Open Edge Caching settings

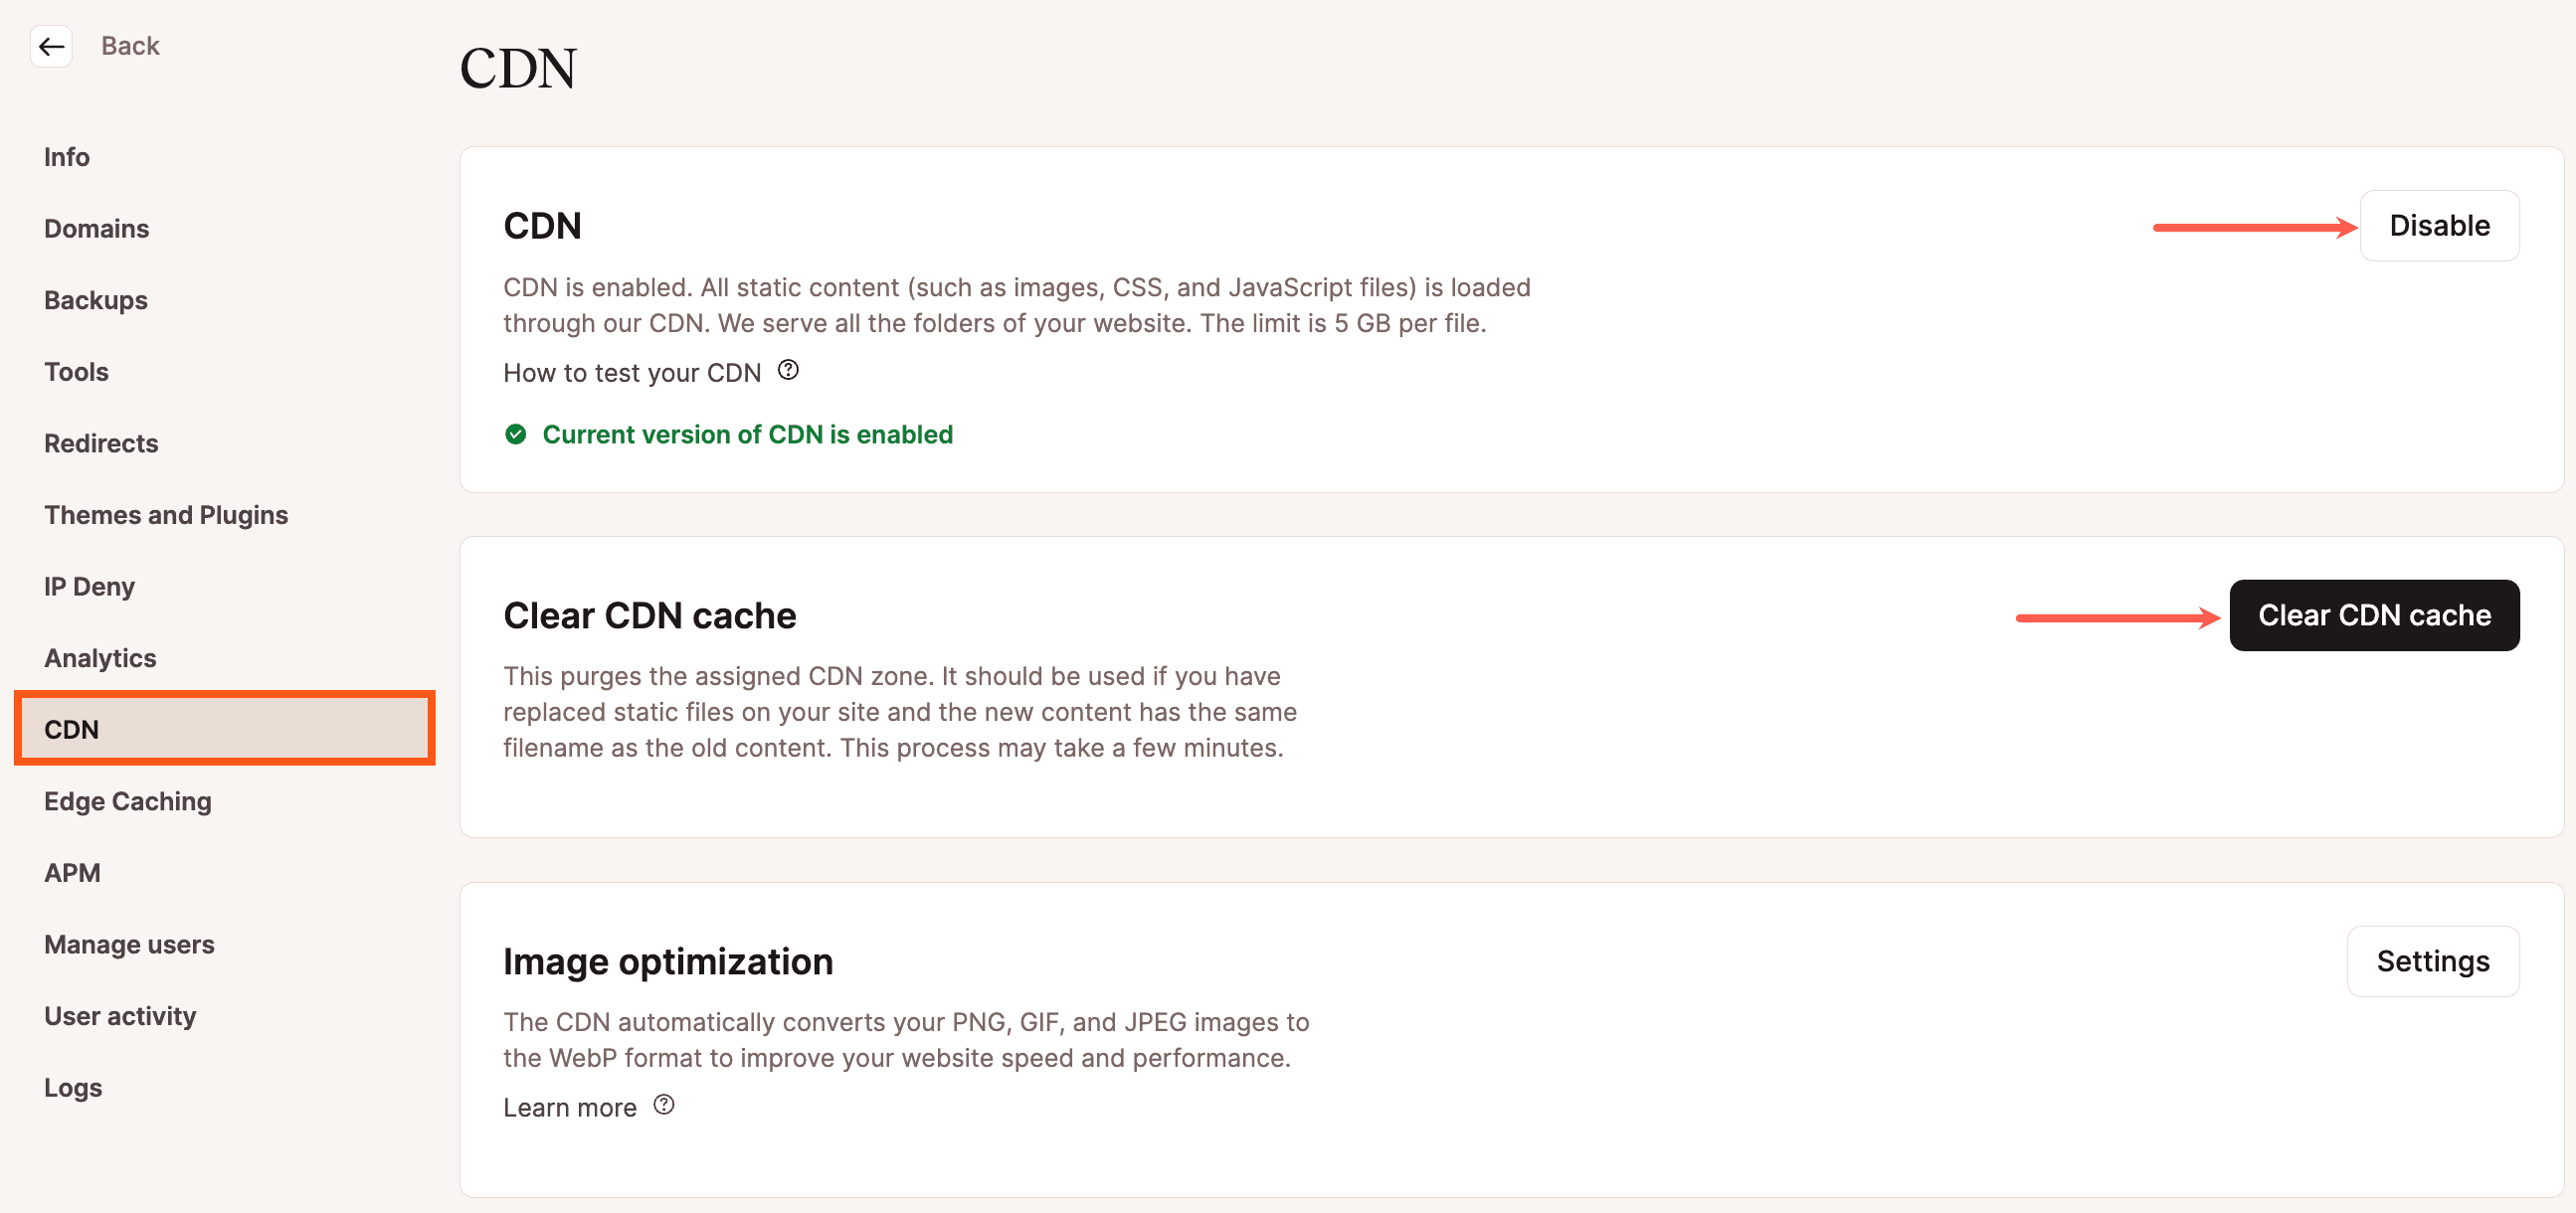point(127,800)
